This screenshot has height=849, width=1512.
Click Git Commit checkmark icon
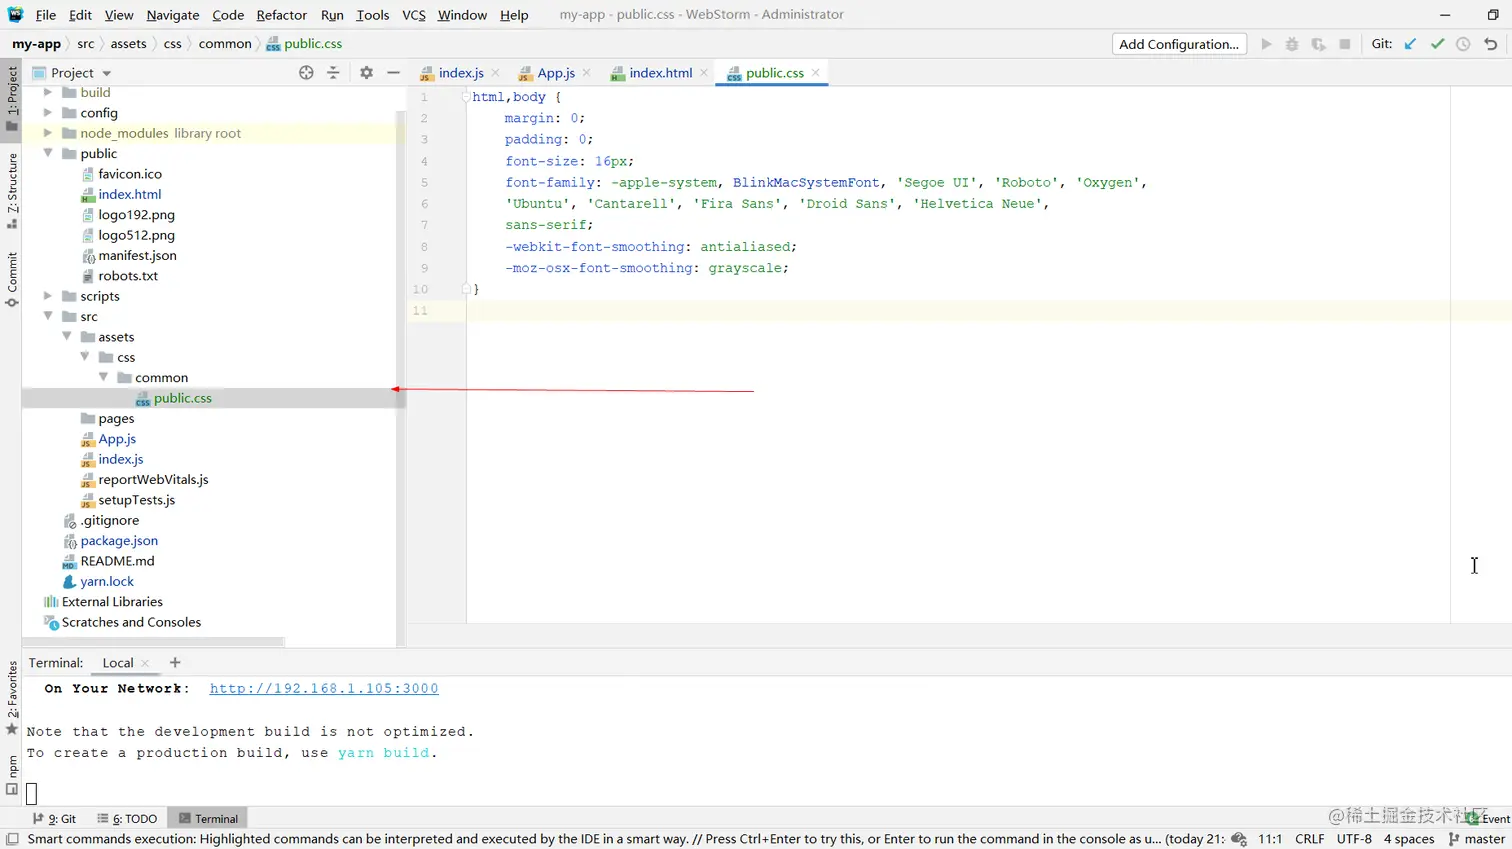pos(1437,44)
